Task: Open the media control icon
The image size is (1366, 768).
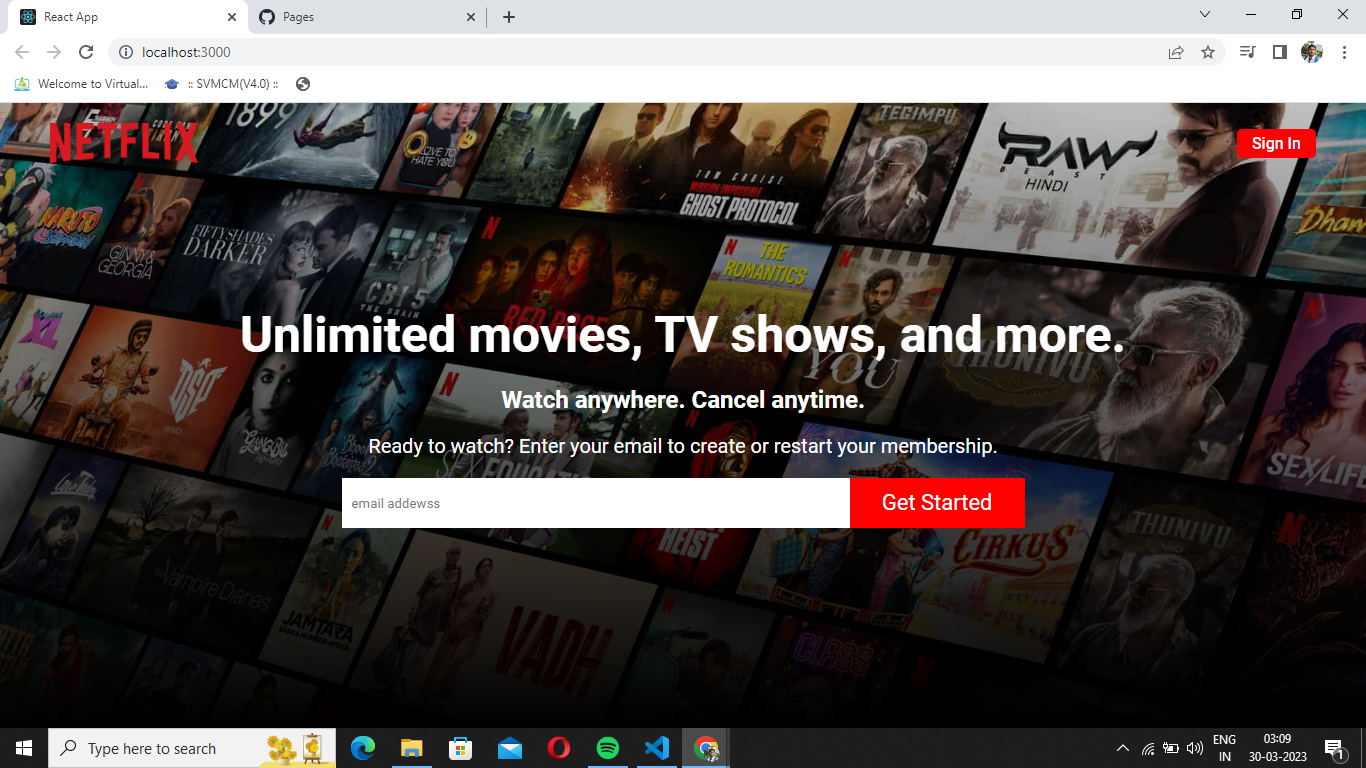Action: pos(1247,52)
